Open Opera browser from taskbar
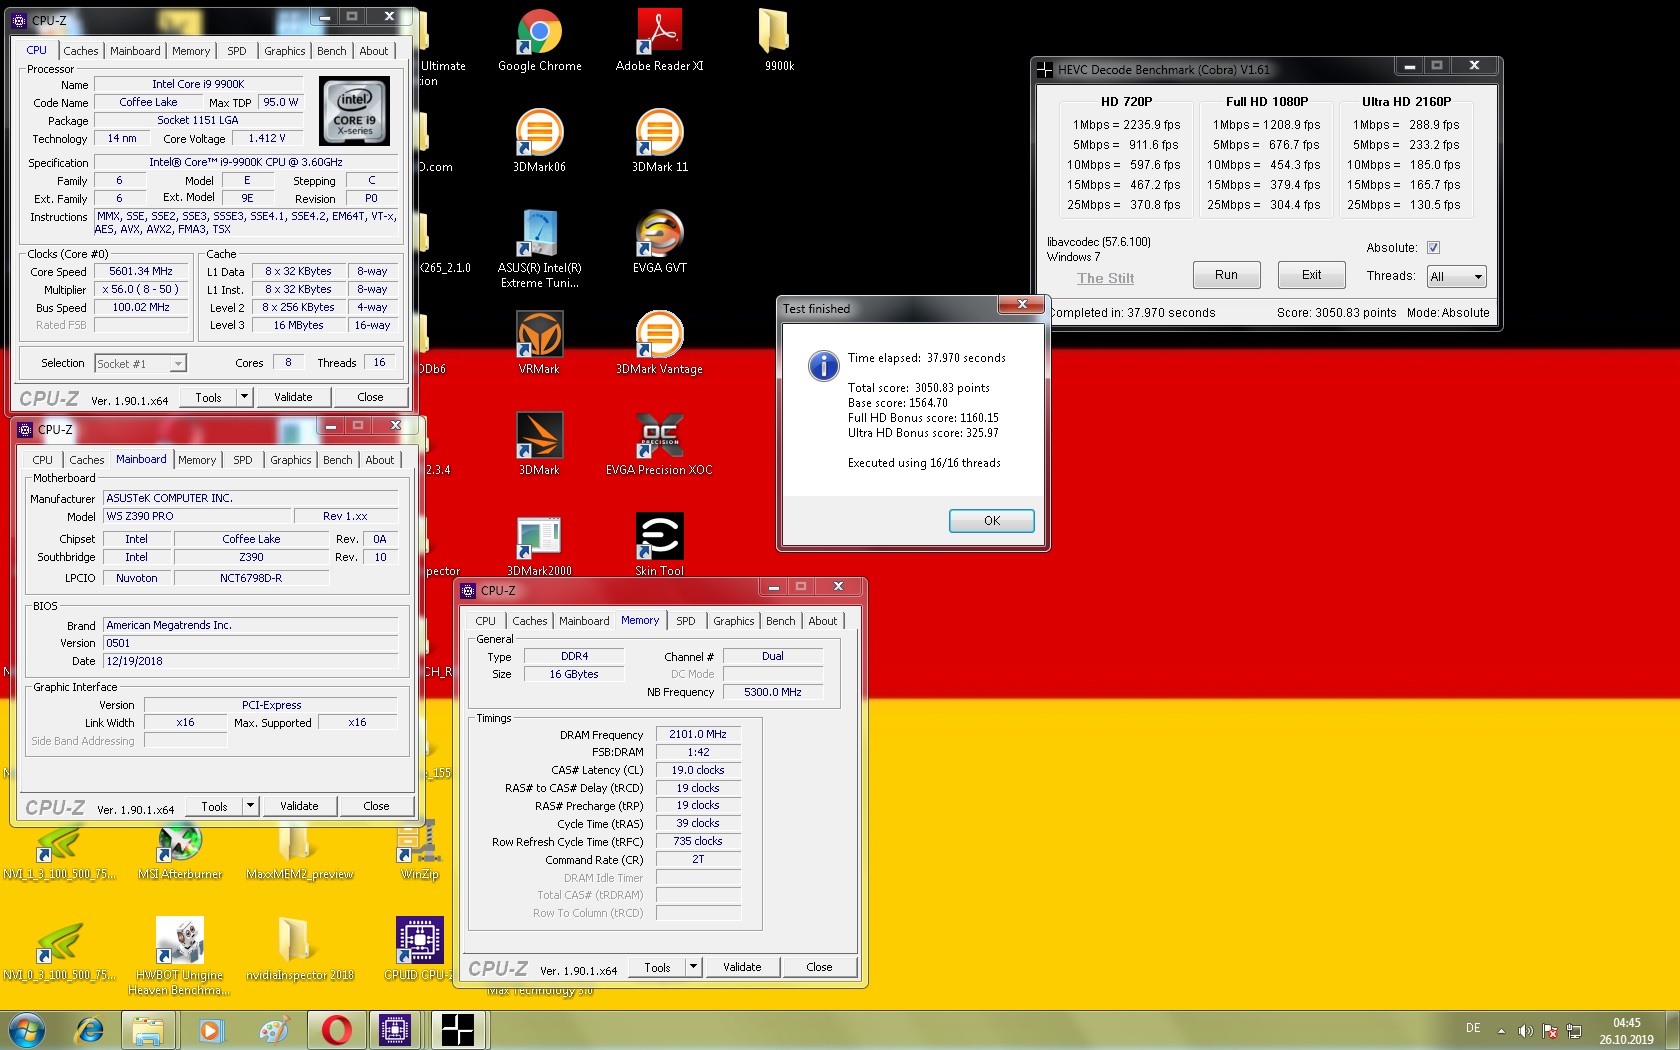The height and width of the screenshot is (1050, 1680). click(x=336, y=1030)
